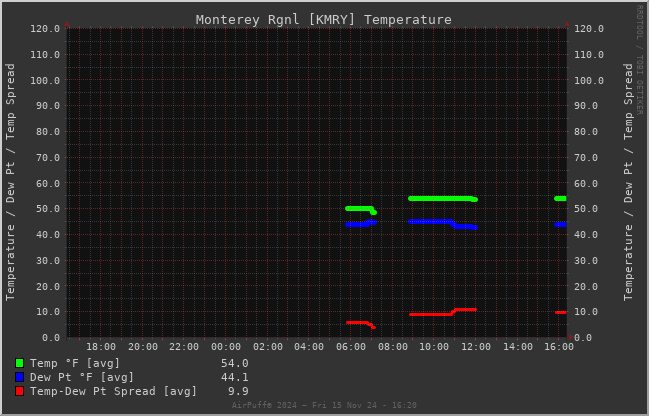Click the right axis 20.0 label

pyautogui.click(x=586, y=286)
